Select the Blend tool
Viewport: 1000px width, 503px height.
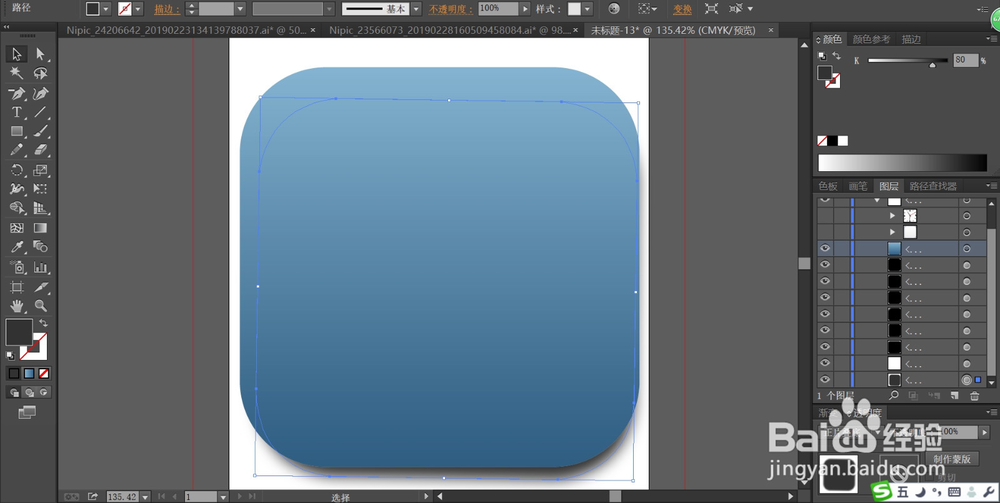41,247
